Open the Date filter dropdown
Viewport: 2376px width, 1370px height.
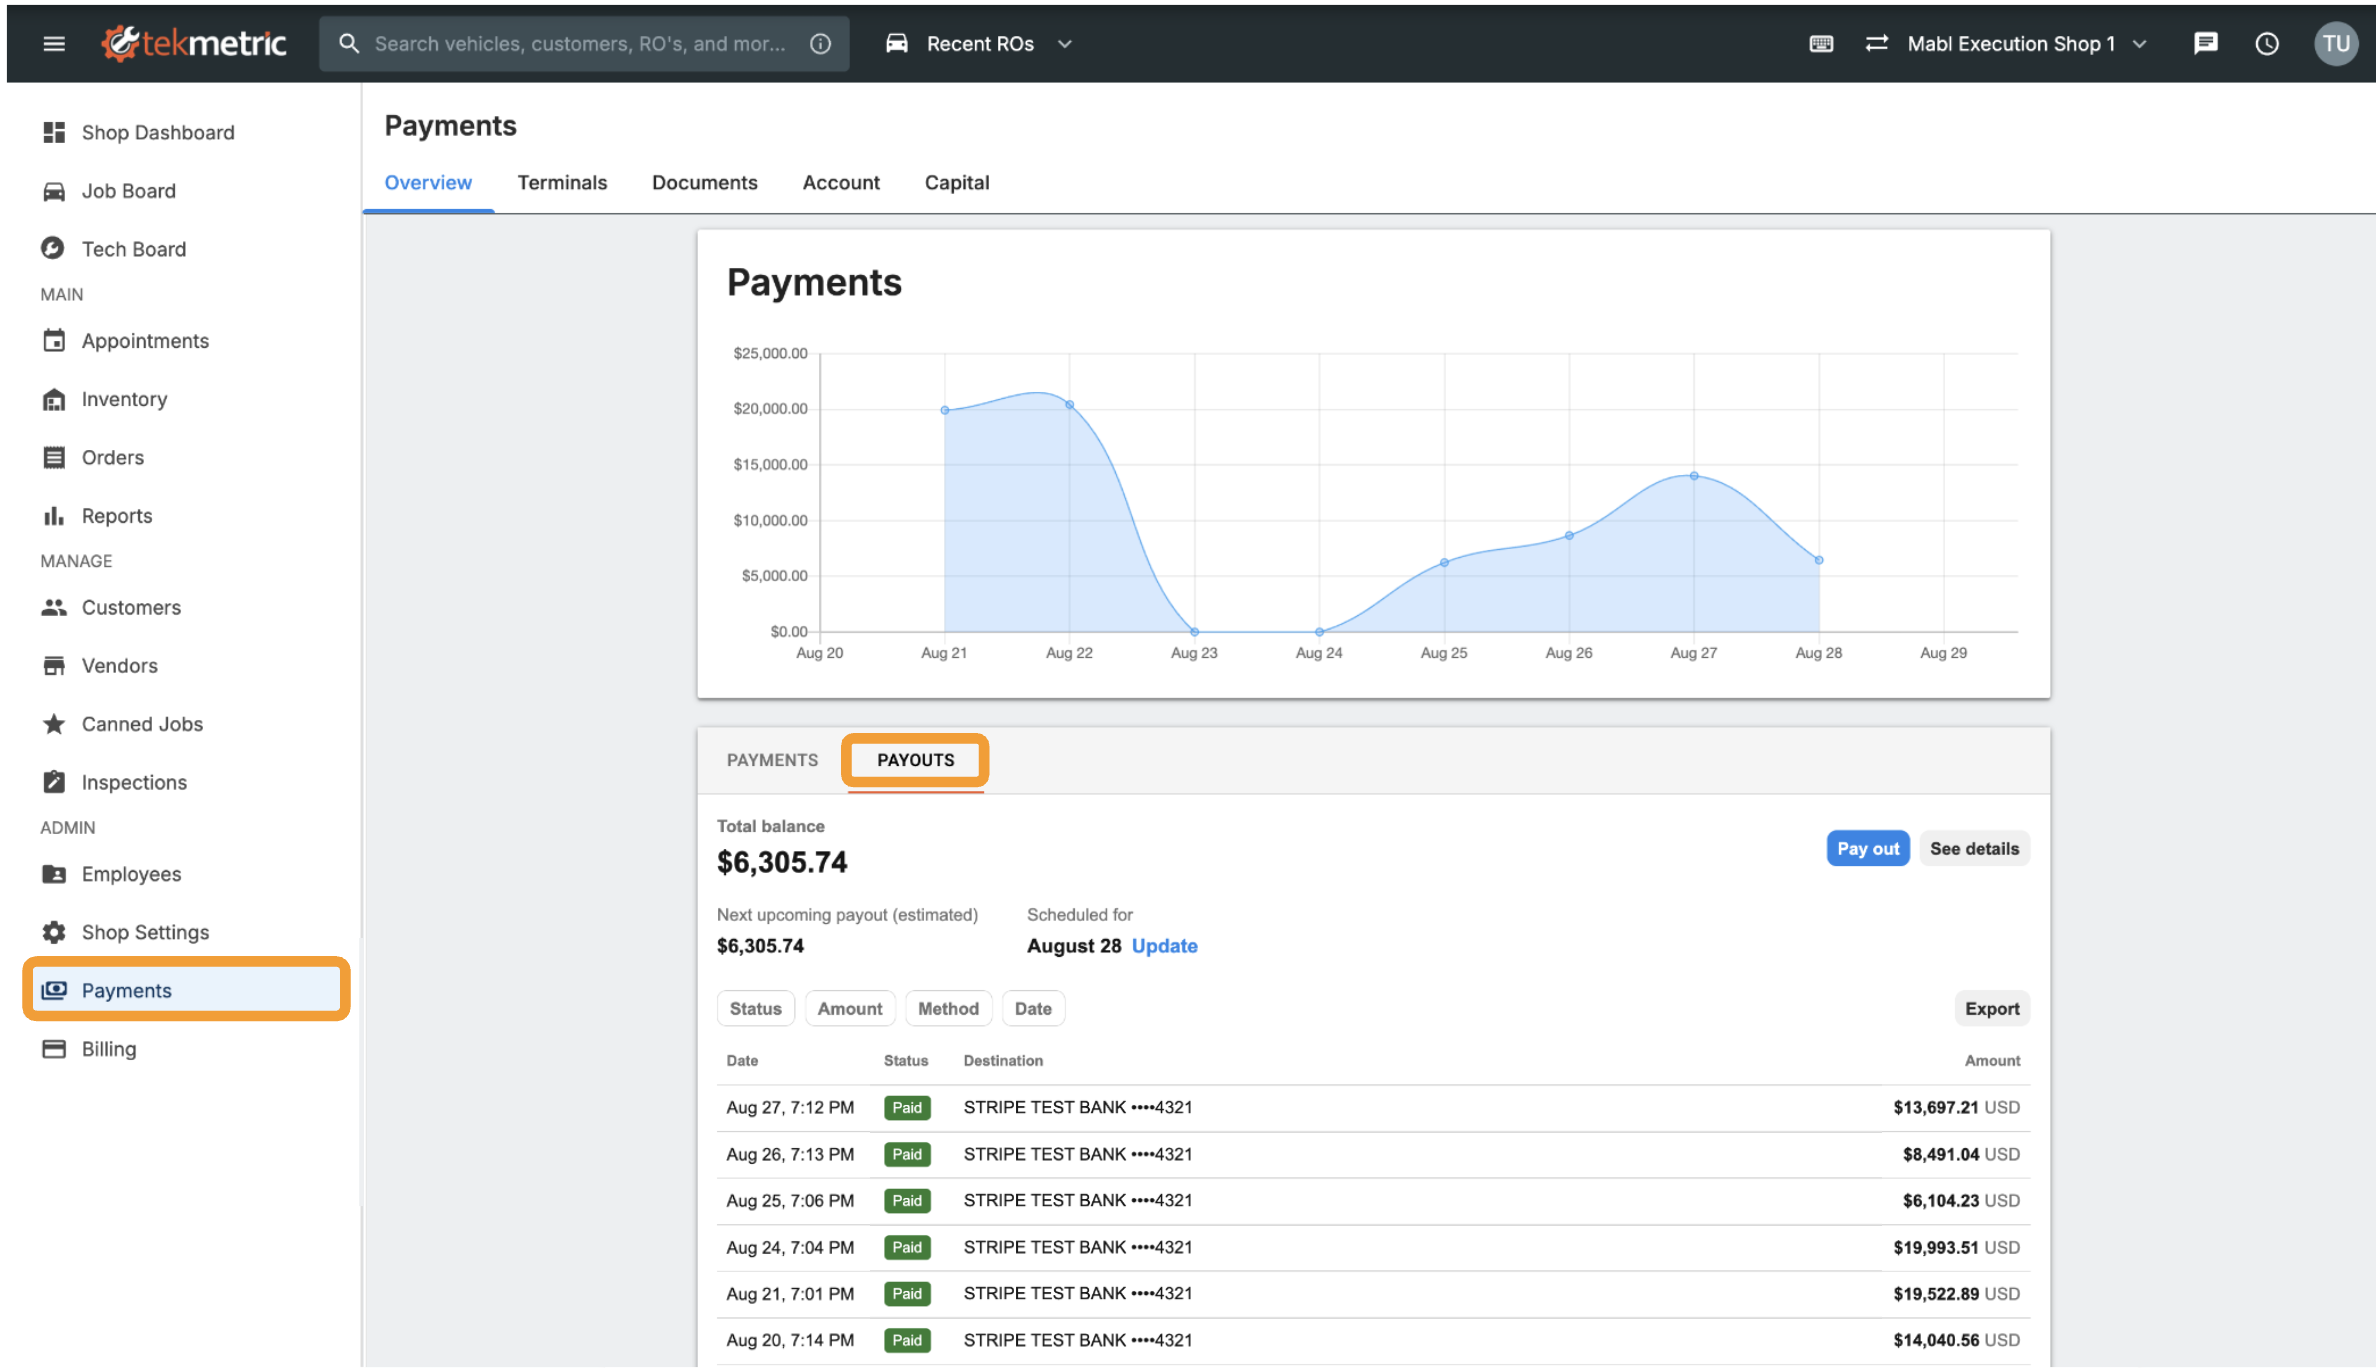pos(1033,1008)
